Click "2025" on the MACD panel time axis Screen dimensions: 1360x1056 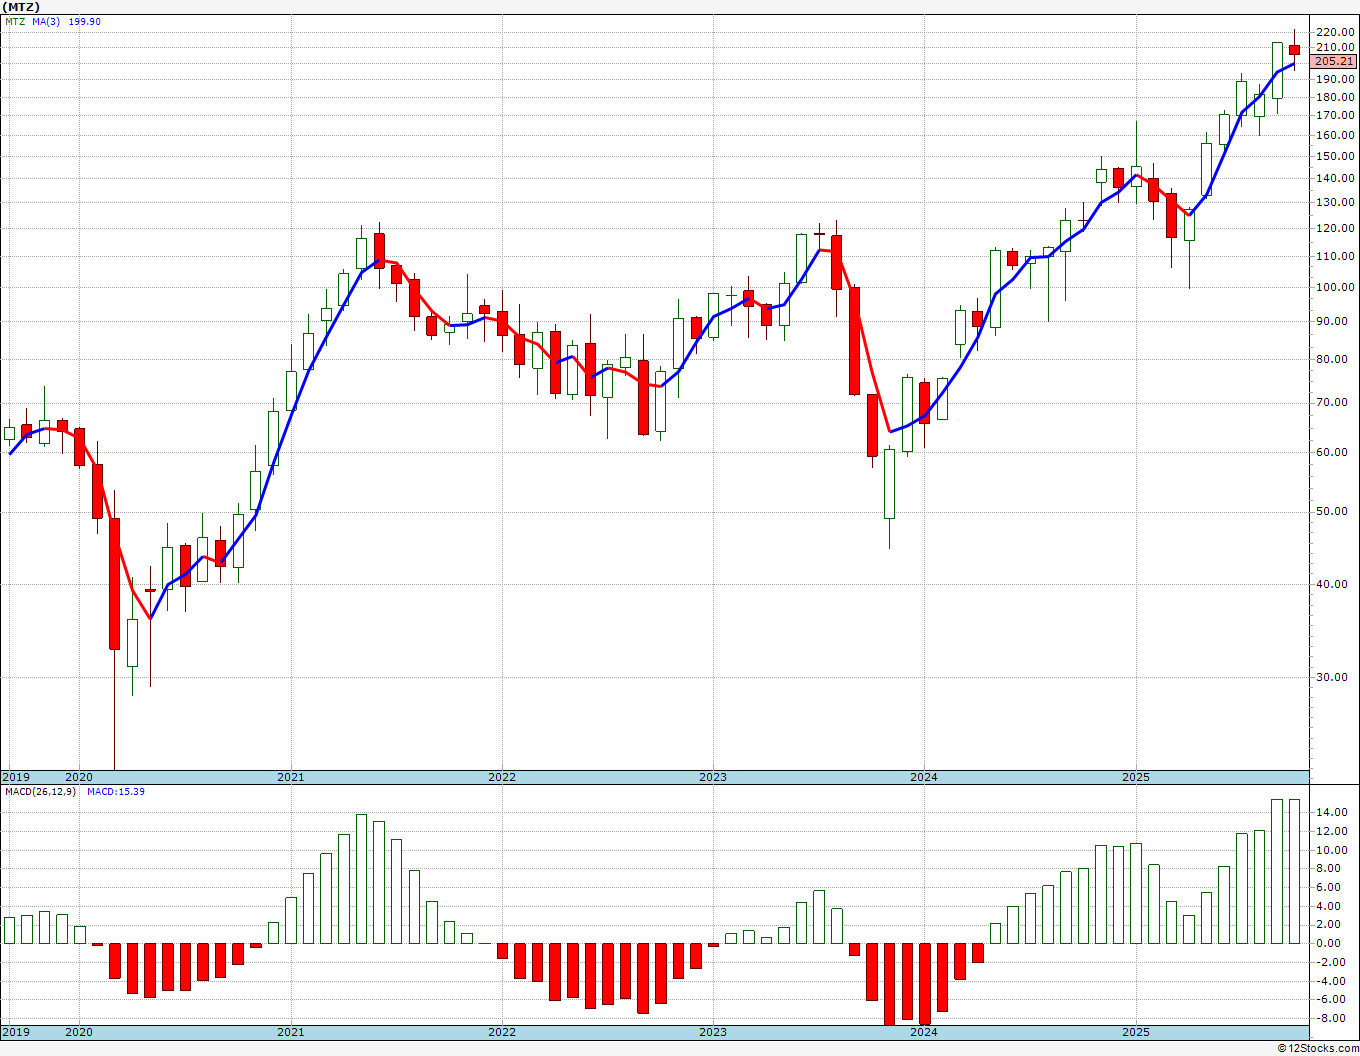point(1136,1031)
